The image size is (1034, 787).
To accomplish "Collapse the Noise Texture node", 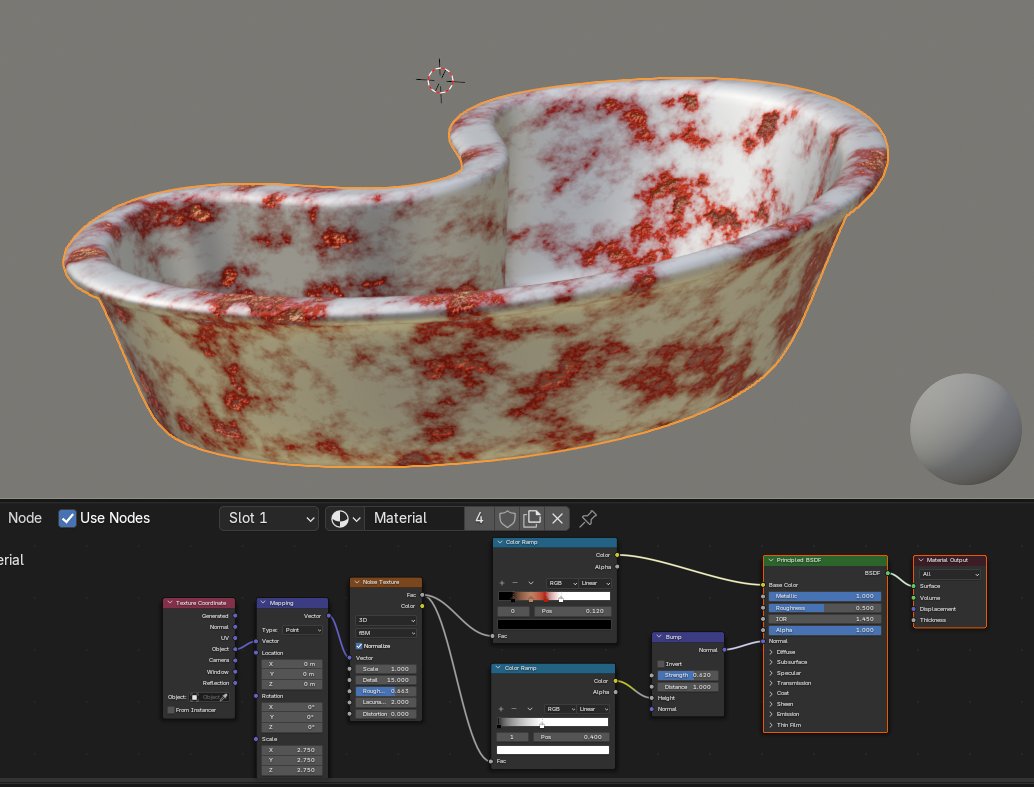I will [x=357, y=582].
